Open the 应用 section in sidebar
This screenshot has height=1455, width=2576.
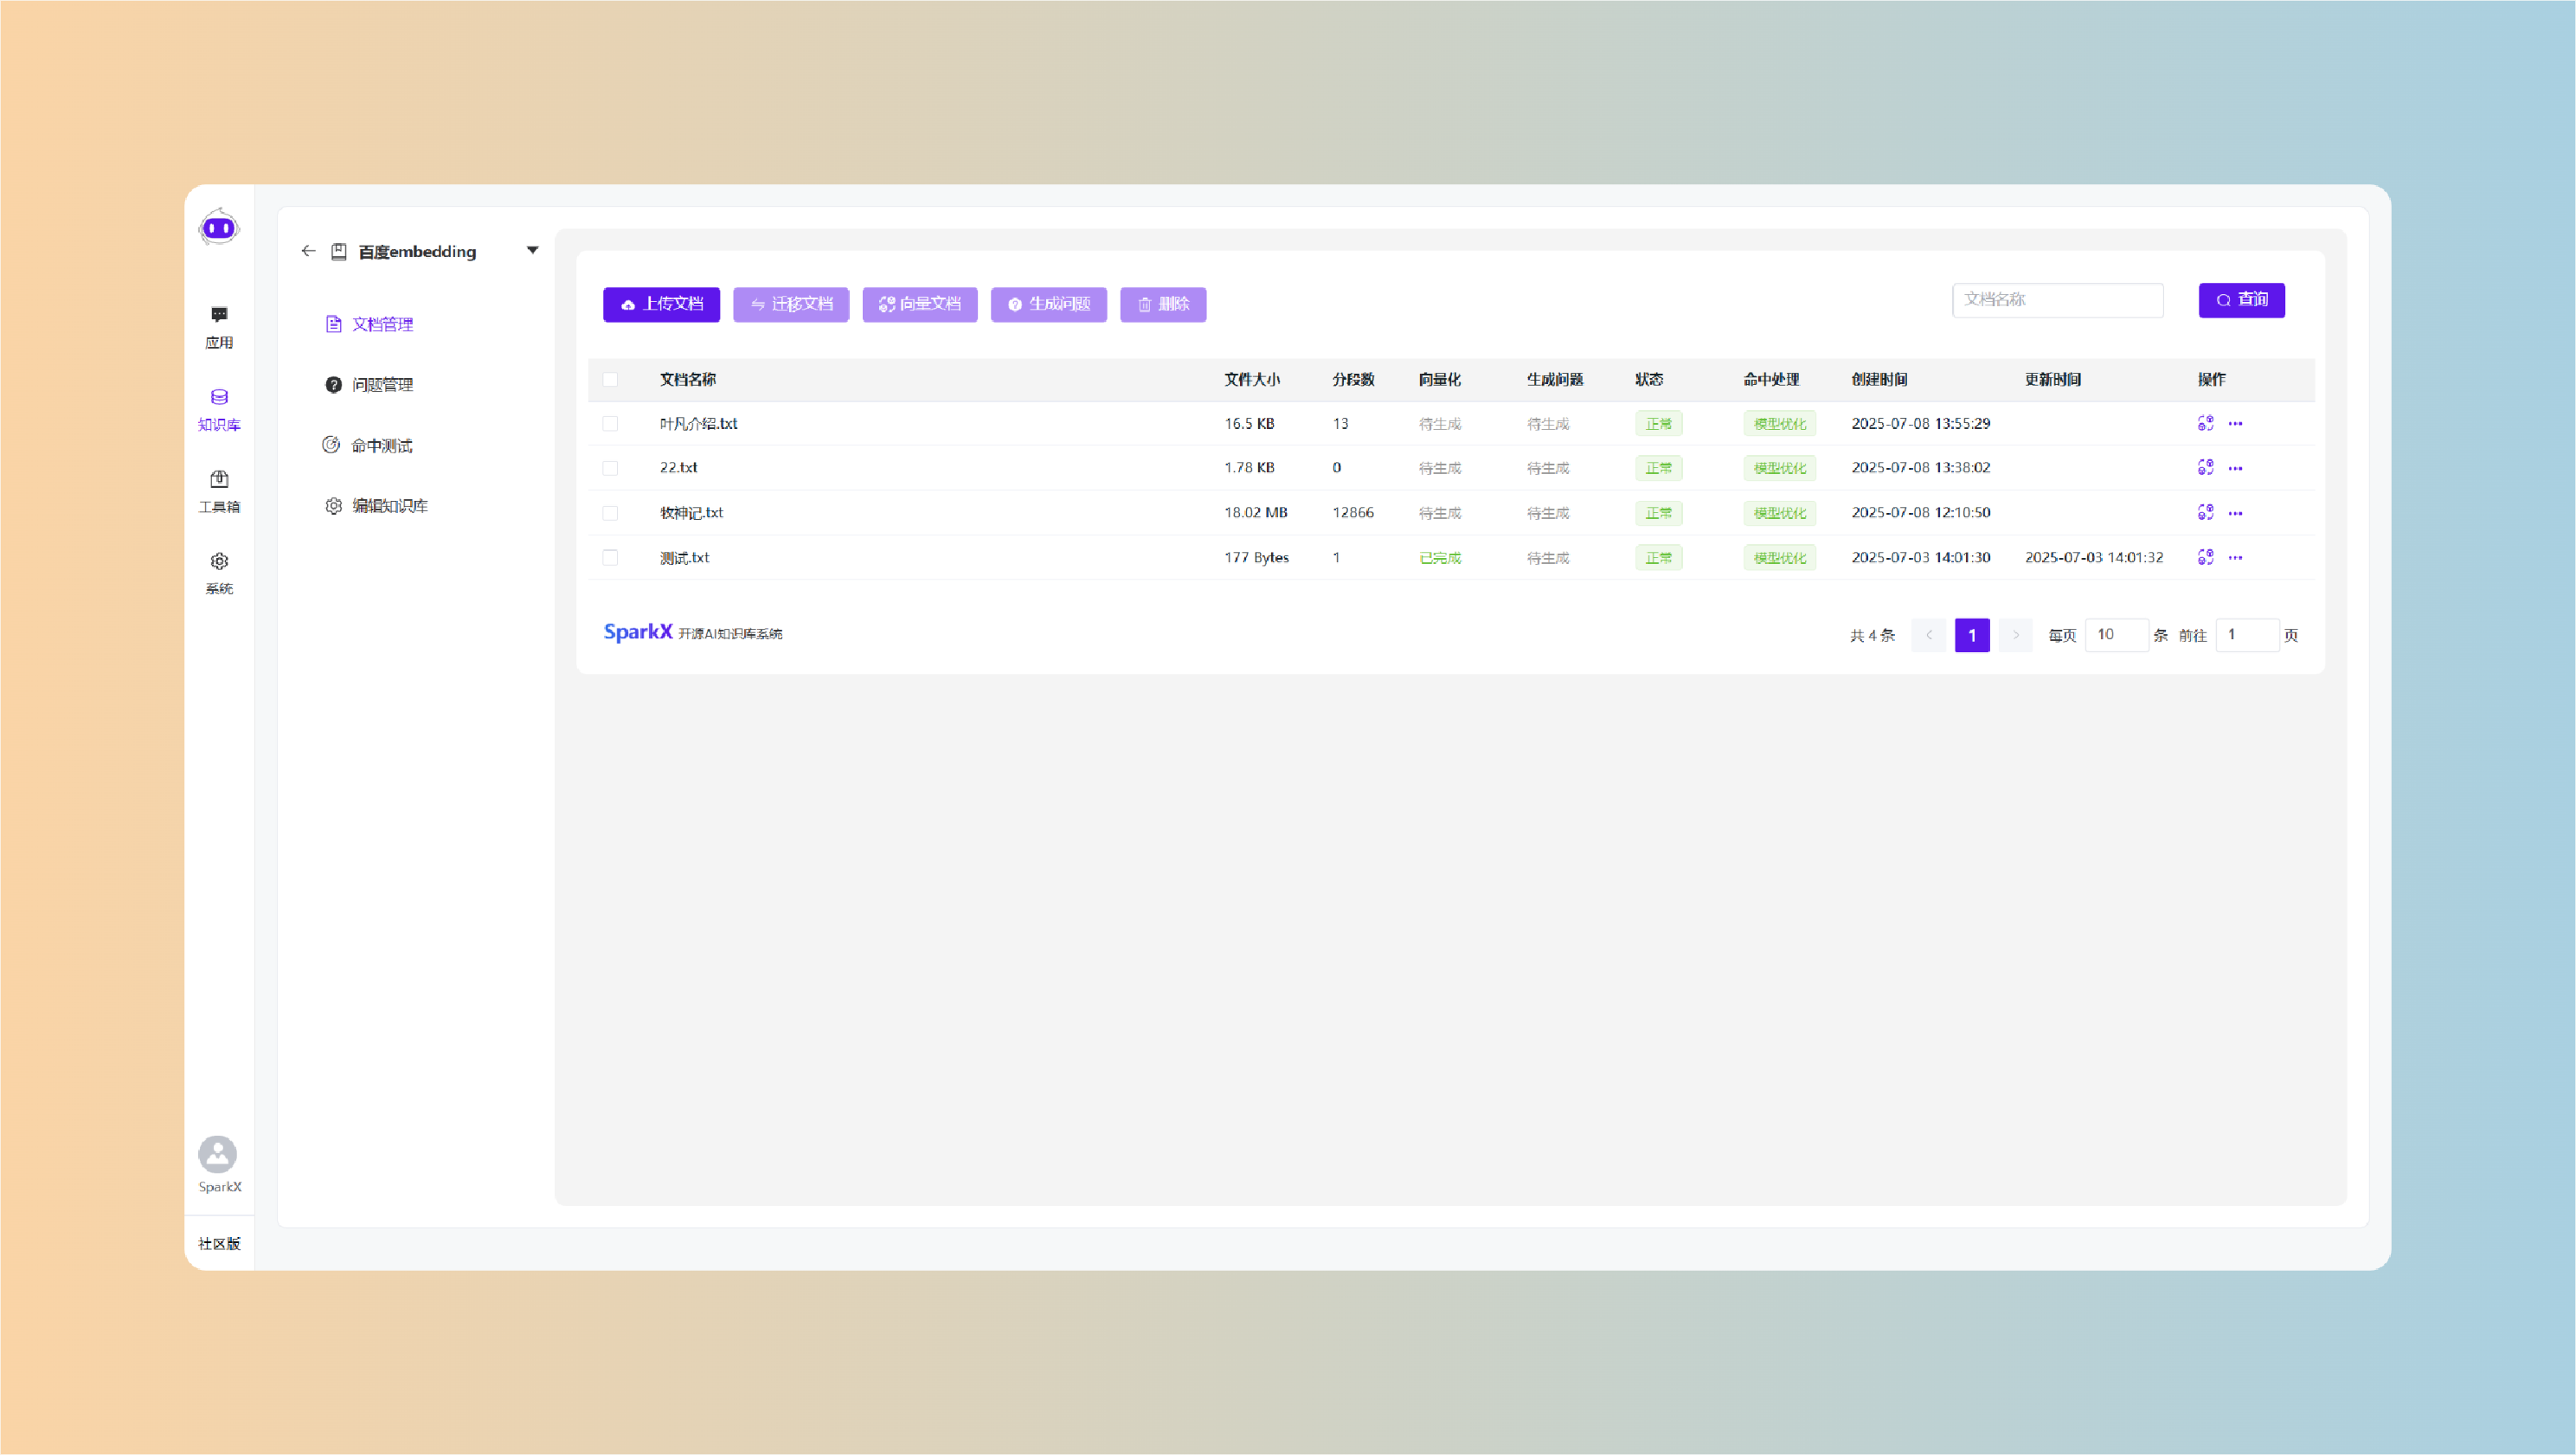tap(219, 326)
